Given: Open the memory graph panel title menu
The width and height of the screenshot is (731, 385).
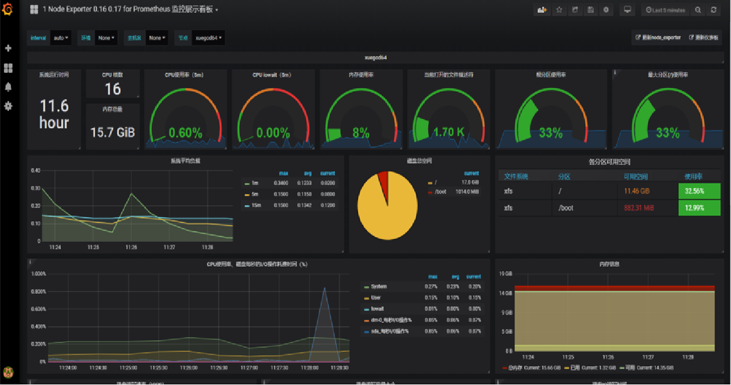Looking at the screenshot, I should pos(609,264).
